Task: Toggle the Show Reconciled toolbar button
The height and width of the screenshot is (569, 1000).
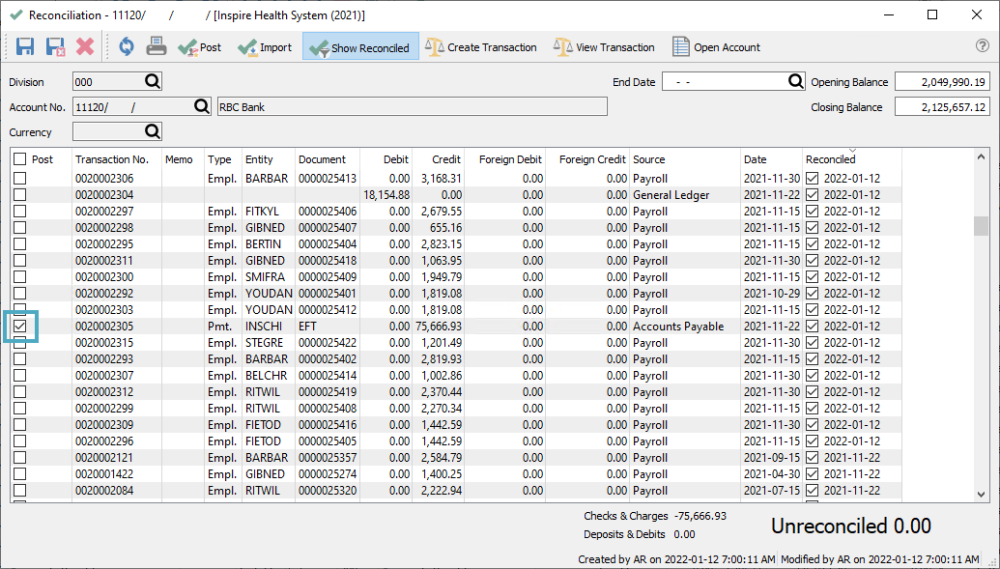Action: 359,47
